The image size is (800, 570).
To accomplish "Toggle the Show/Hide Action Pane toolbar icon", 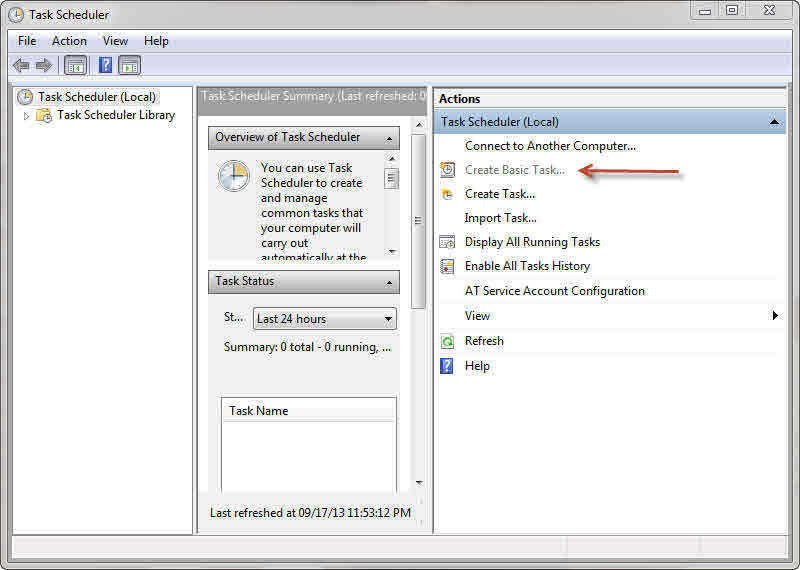I will (130, 65).
